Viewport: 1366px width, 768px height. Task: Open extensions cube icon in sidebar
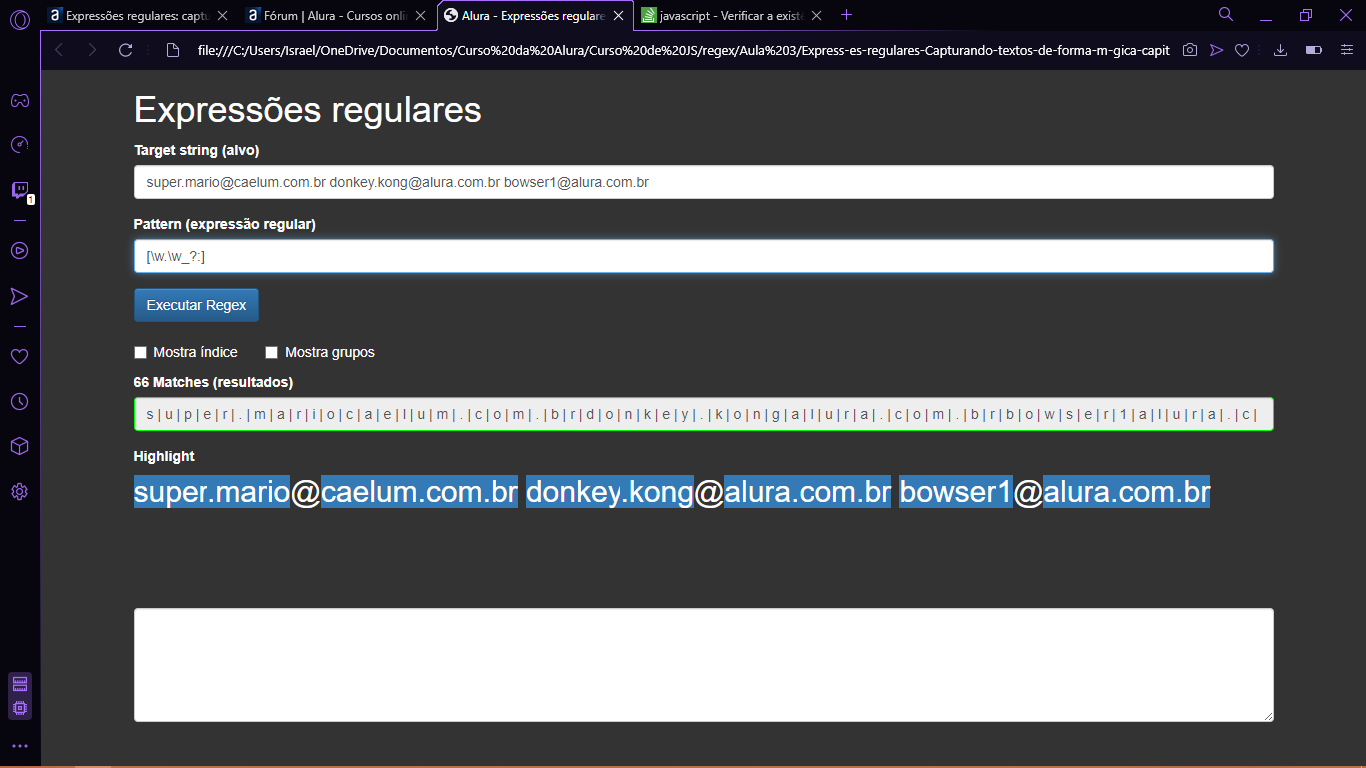tap(19, 446)
